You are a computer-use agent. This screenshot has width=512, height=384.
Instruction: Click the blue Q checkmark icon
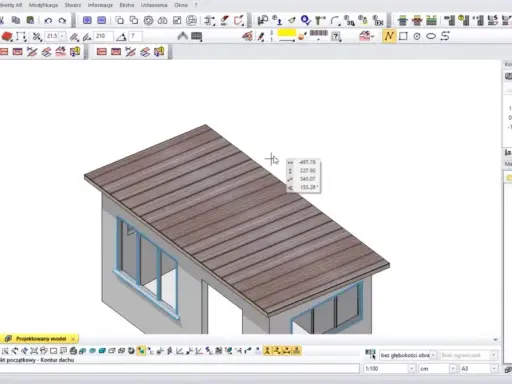[x=305, y=20]
